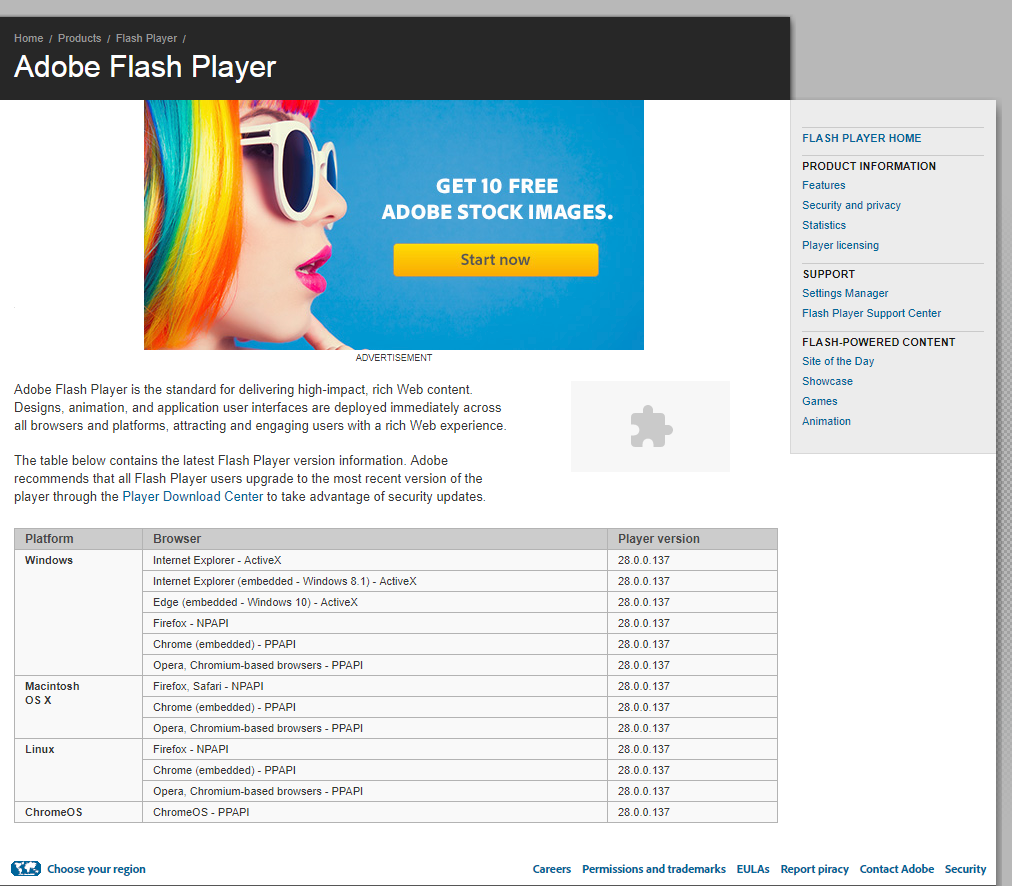Click Choose your region in footer
Viewport: 1012px width, 886px height.
coord(96,869)
